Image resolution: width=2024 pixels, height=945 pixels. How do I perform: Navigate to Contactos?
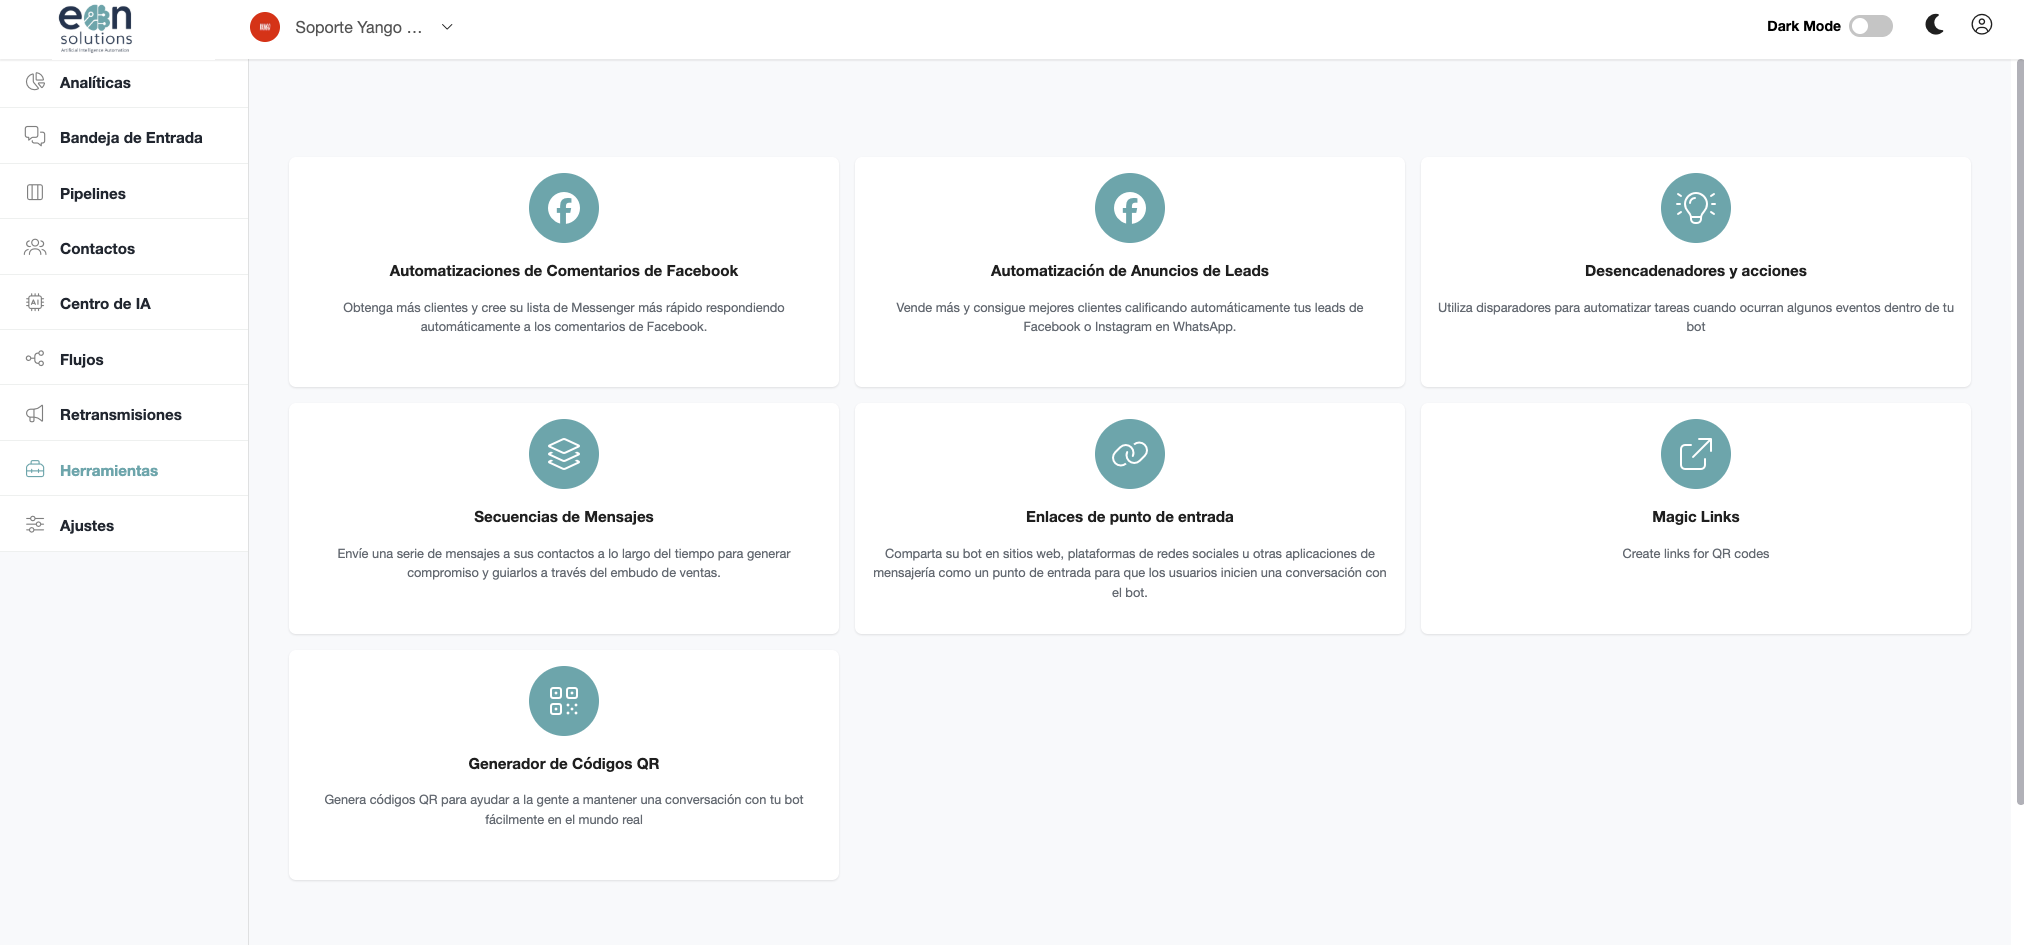click(x=124, y=248)
